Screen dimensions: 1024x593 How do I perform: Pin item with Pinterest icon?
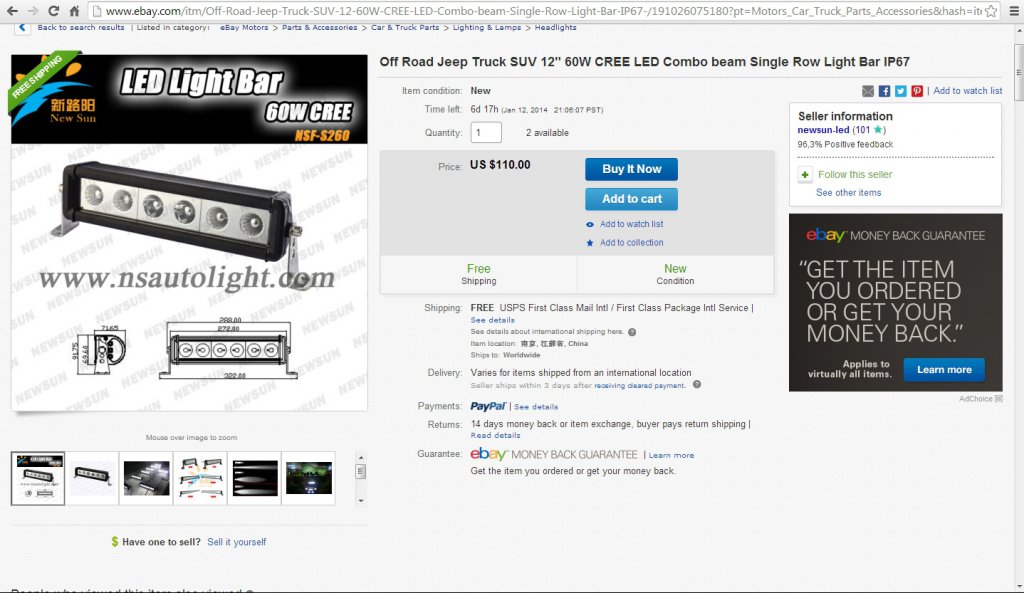click(917, 91)
